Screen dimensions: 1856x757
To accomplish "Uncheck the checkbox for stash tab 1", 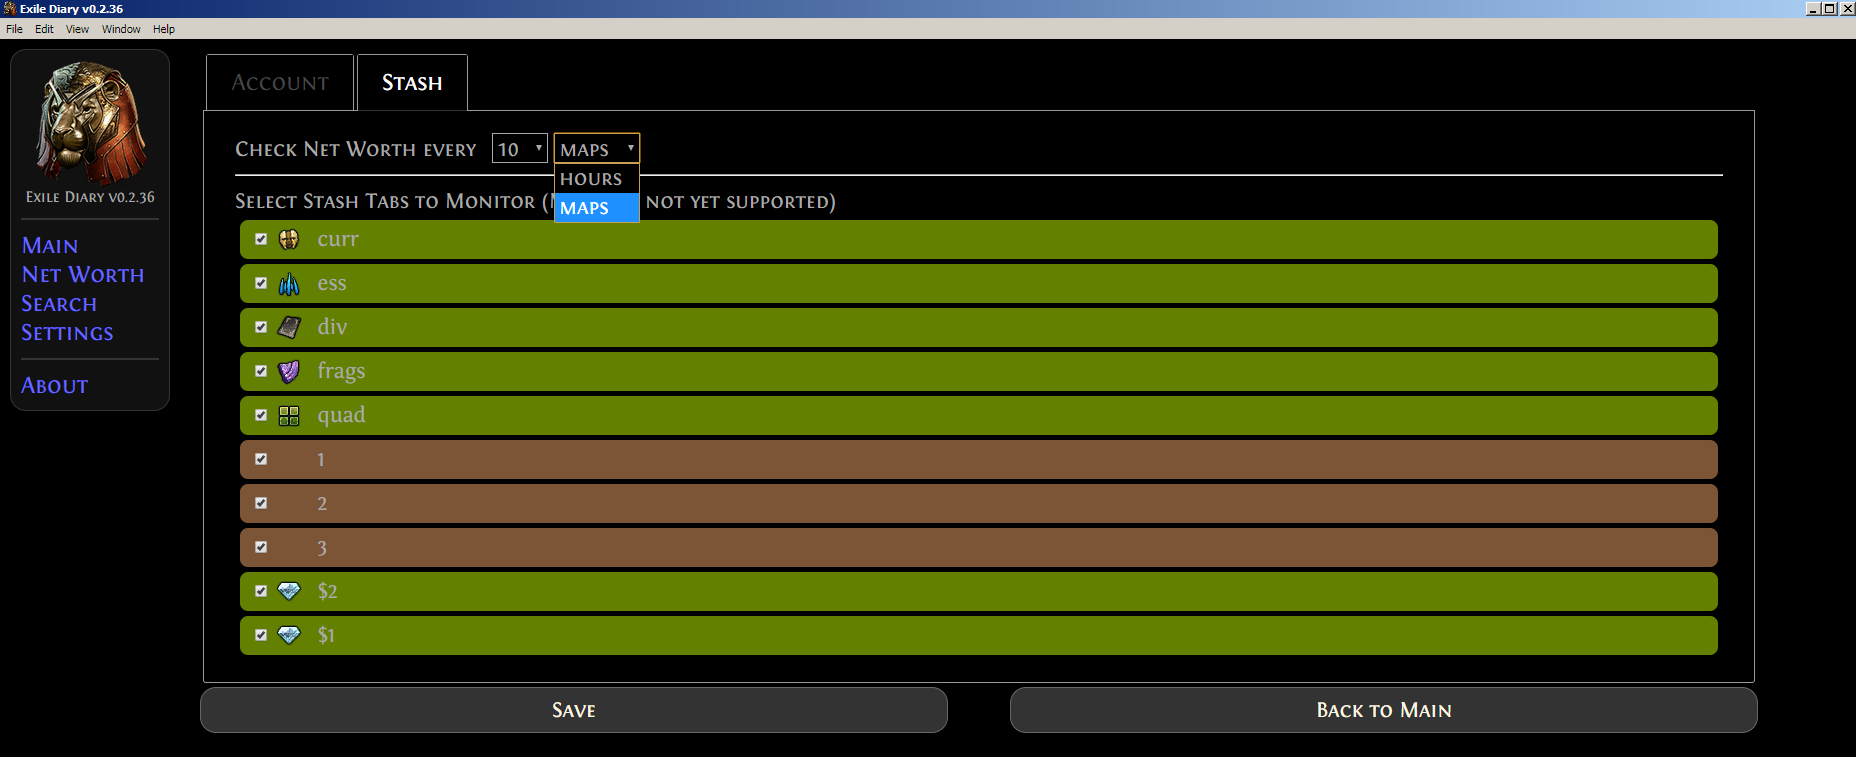I will click(x=261, y=459).
